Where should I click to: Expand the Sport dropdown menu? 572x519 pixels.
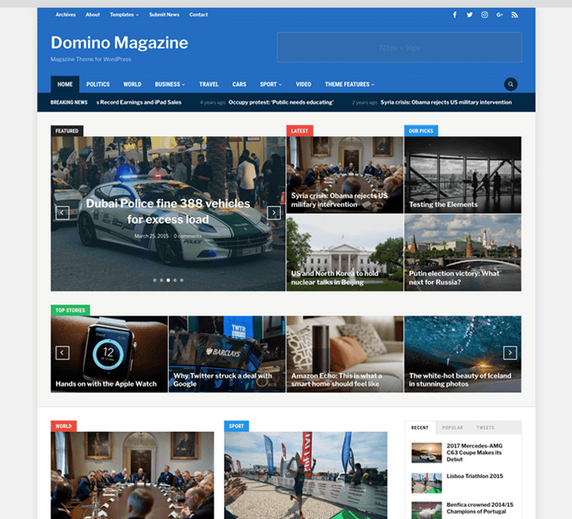271,84
